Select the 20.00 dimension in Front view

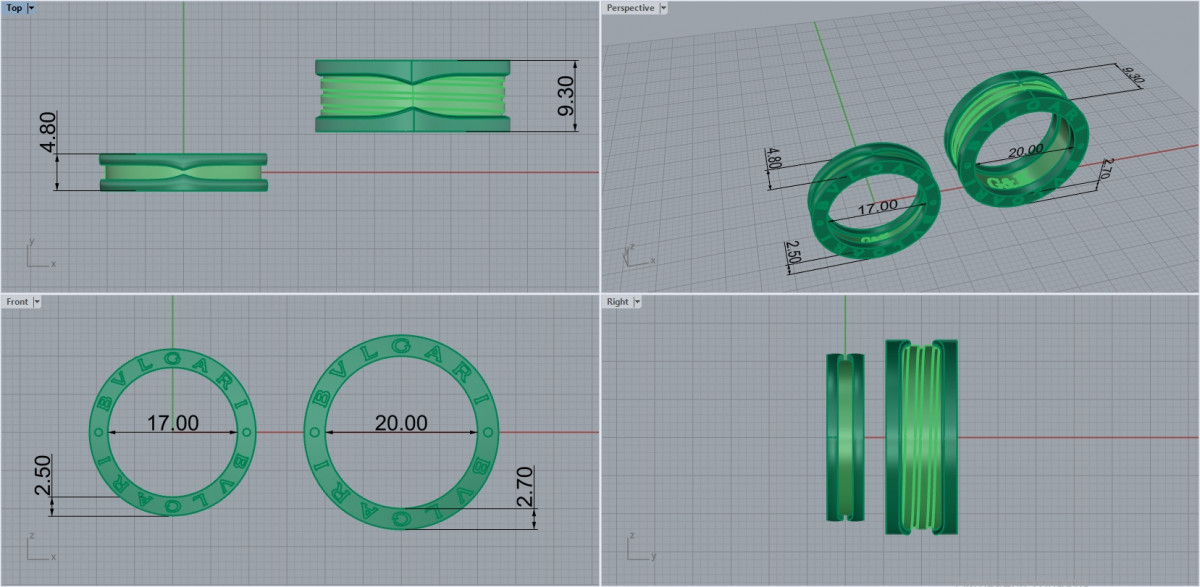[x=401, y=423]
